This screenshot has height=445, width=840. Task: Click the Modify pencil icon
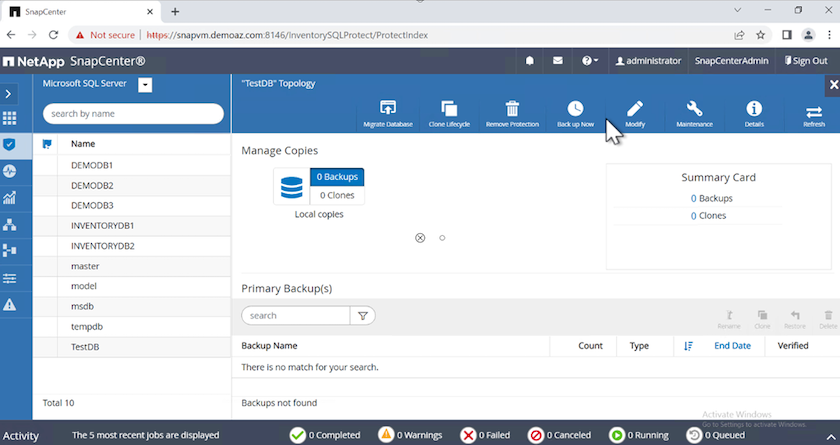(635, 108)
